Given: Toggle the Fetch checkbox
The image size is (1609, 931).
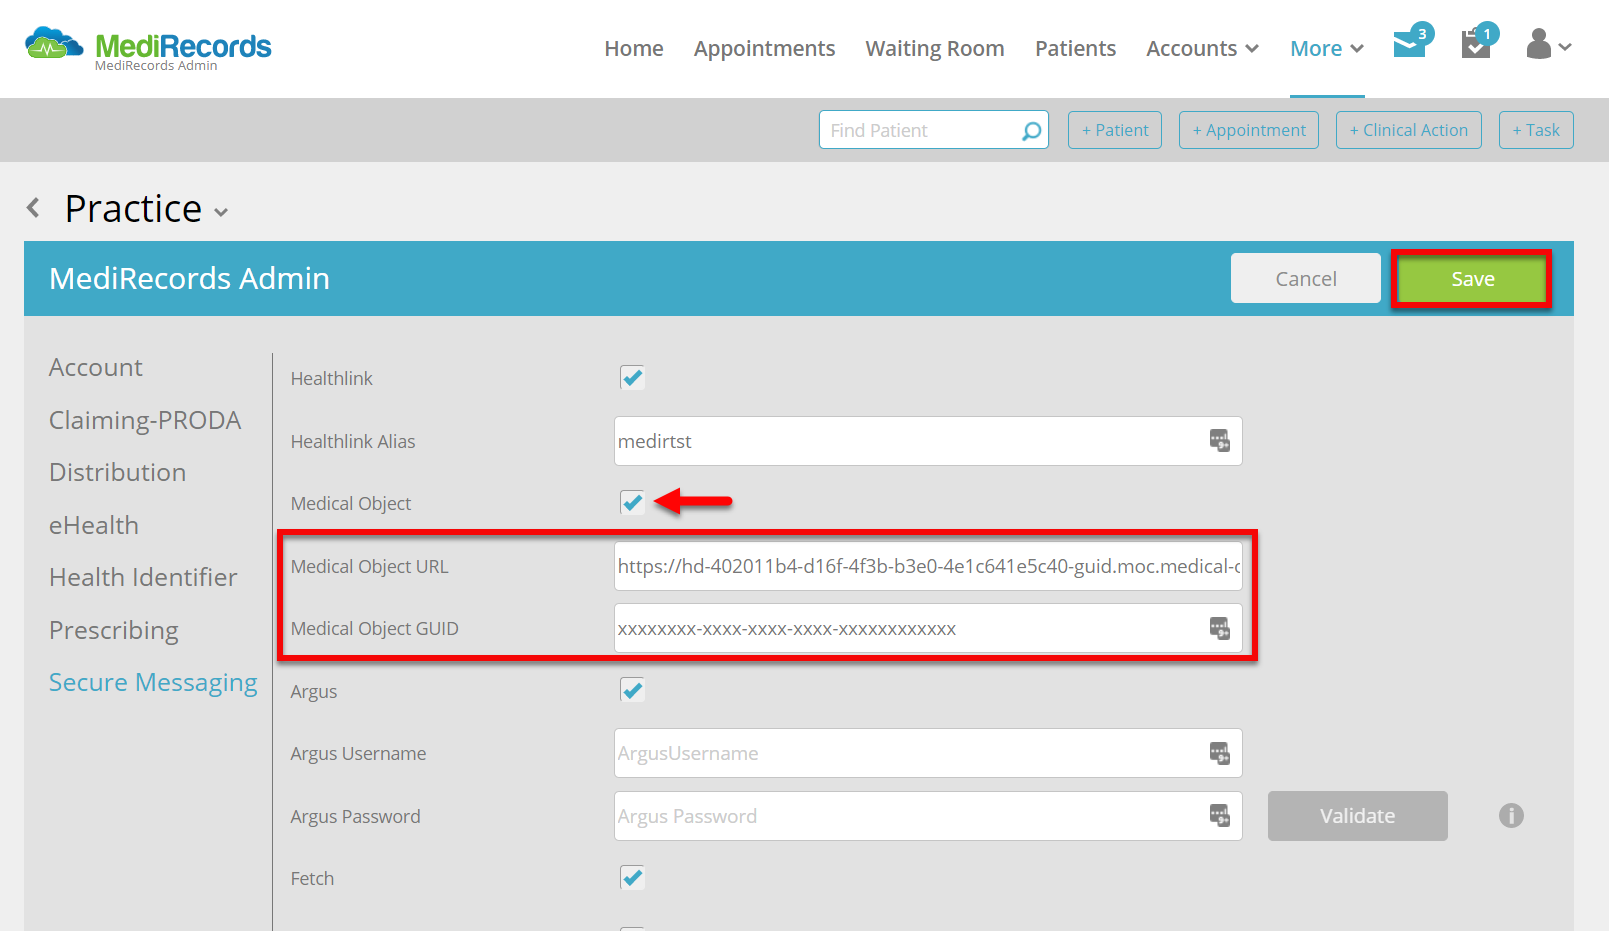Looking at the screenshot, I should [632, 878].
